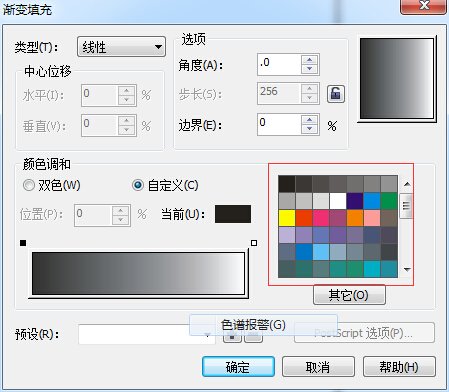
Task: Pick the dark indigo swatch next to white
Action: 355,201
